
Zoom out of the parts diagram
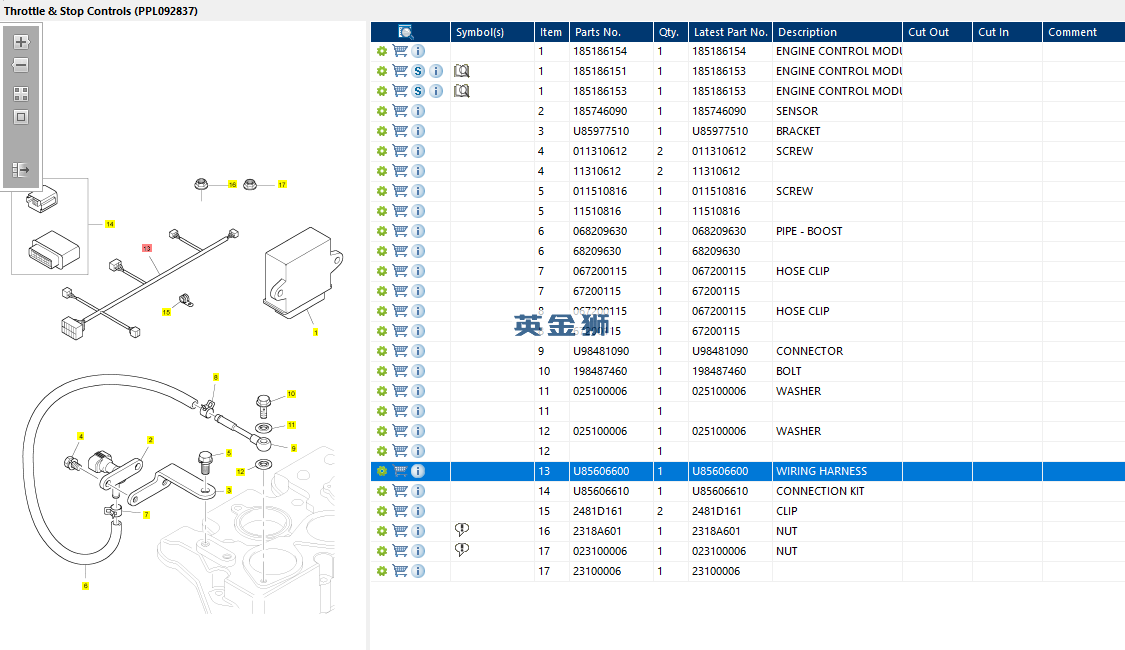[21, 65]
